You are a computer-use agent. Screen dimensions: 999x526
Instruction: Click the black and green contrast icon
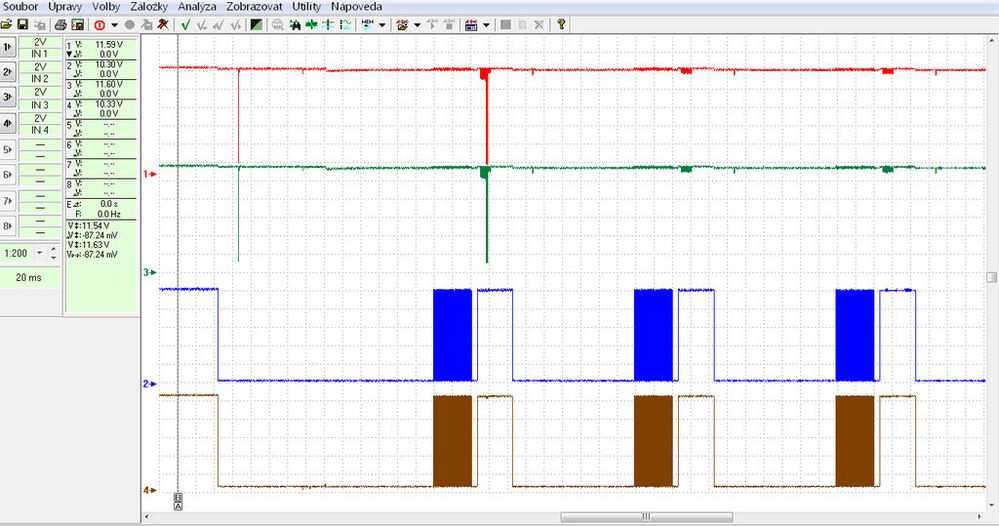click(256, 25)
